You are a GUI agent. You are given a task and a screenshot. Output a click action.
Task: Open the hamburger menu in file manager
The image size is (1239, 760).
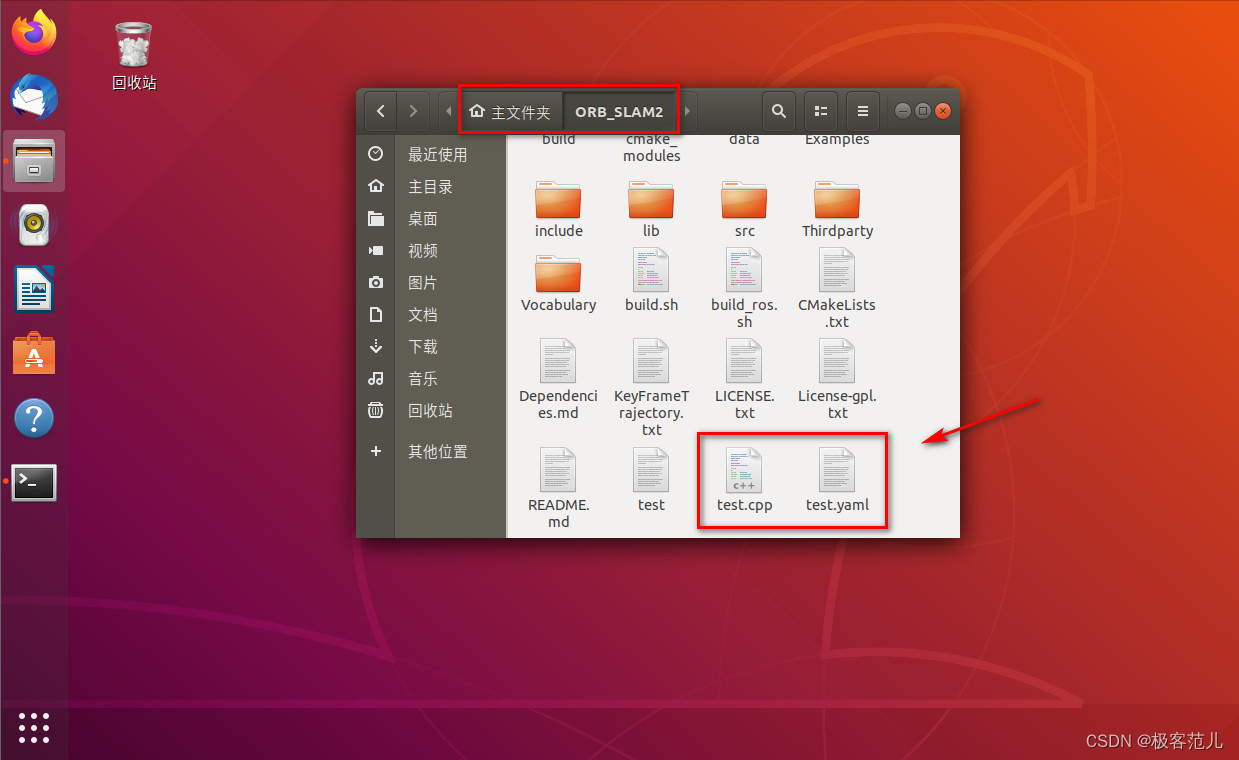863,111
